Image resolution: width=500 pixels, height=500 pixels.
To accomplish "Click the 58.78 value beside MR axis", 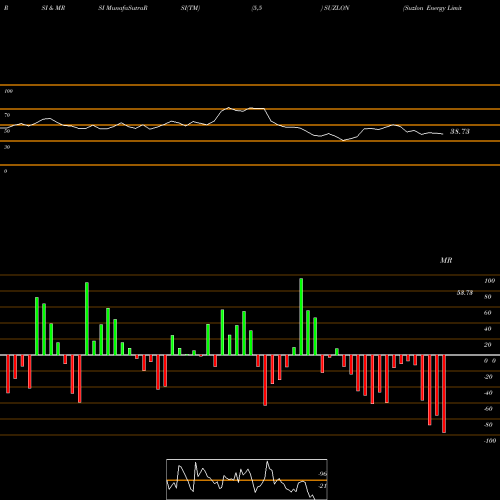I will coord(465,293).
